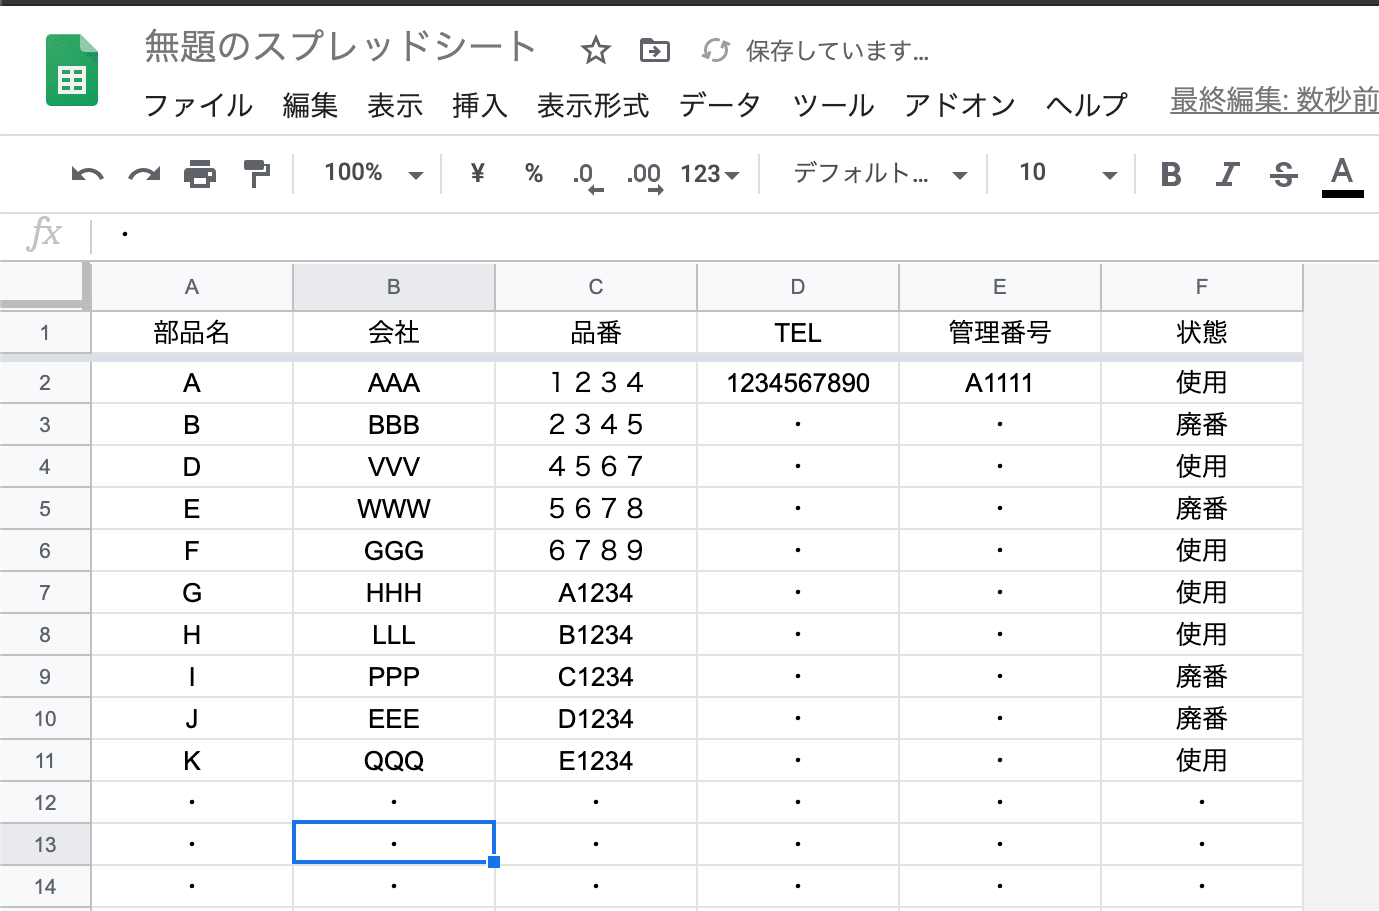The width and height of the screenshot is (1379, 911).
Task: Click the decrease decimal places icon
Action: pos(587,175)
